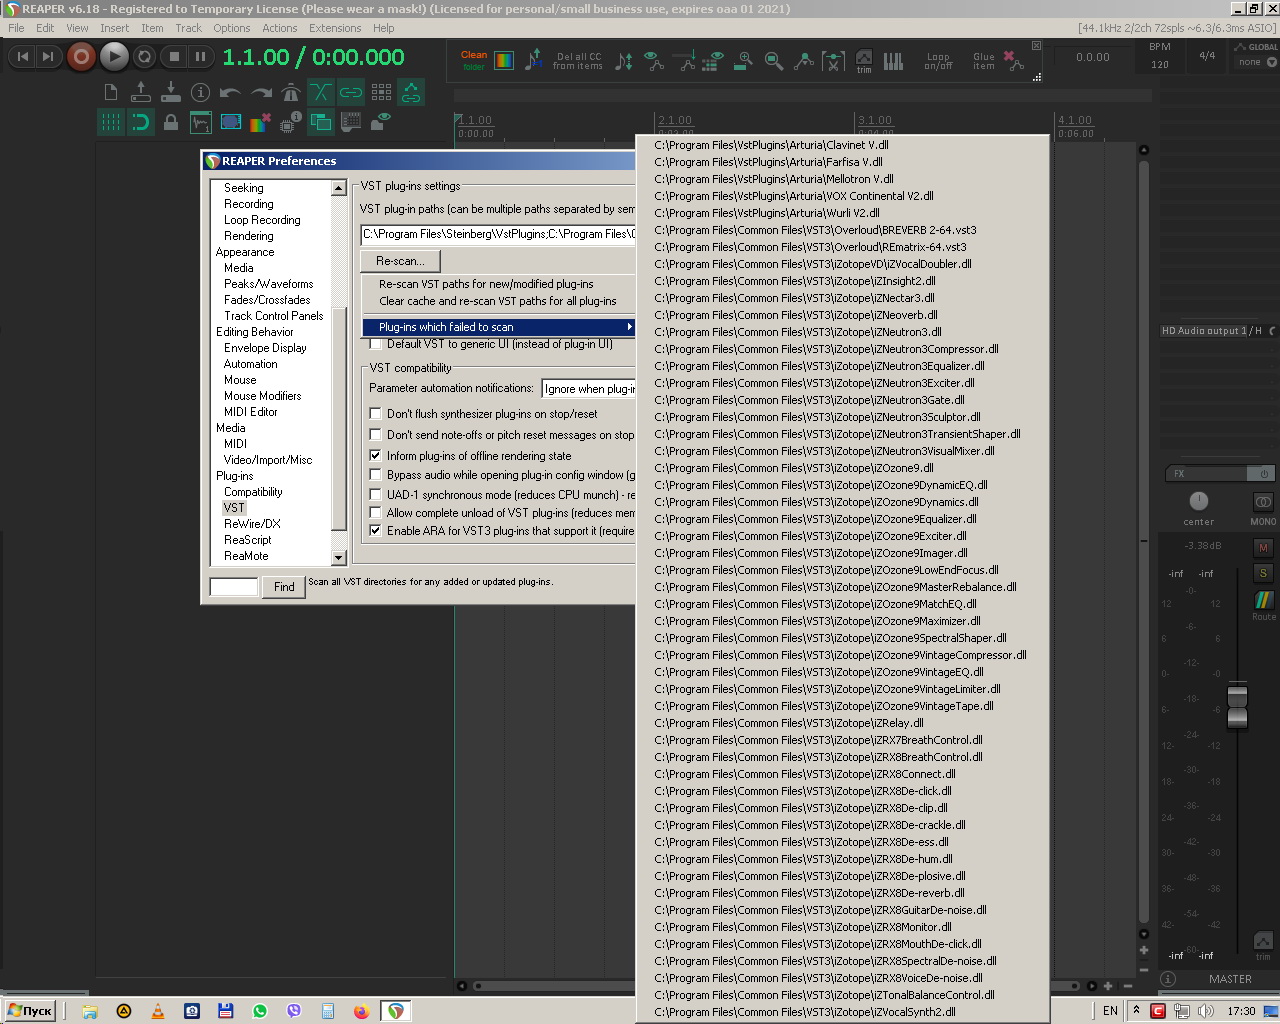Toggle grid lines icon
Viewport: 1280px width, 1024px height.
click(111, 123)
